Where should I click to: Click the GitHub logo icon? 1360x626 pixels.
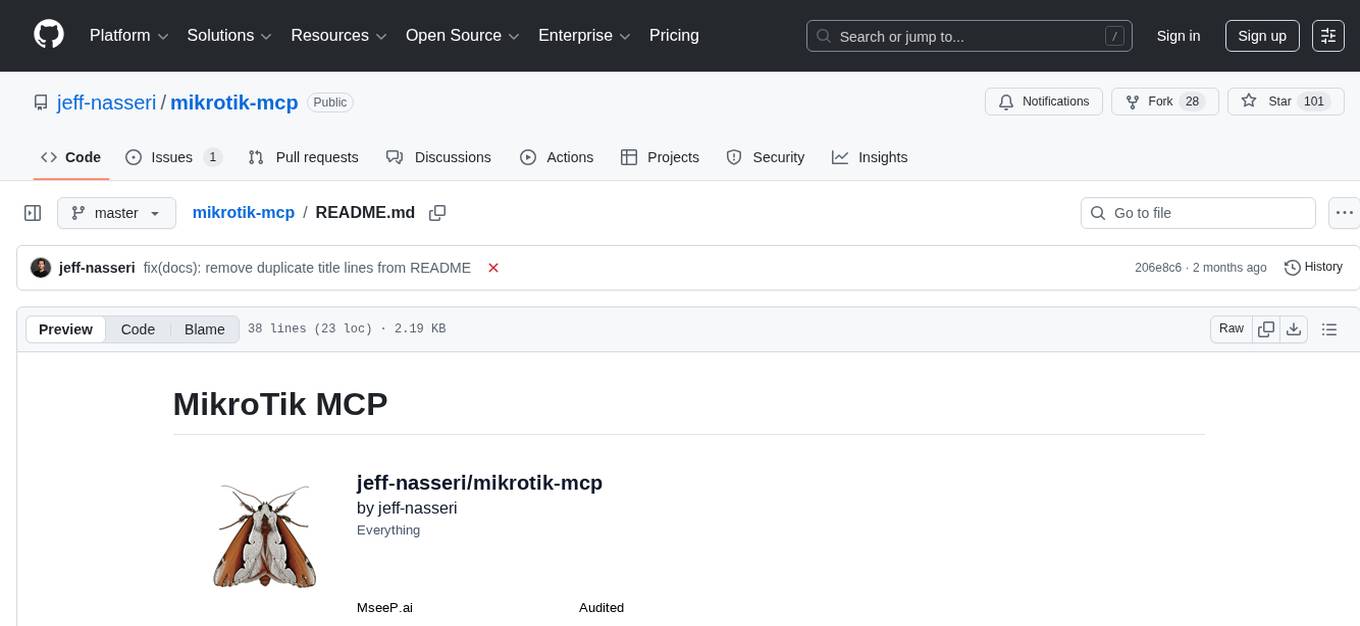coord(48,35)
